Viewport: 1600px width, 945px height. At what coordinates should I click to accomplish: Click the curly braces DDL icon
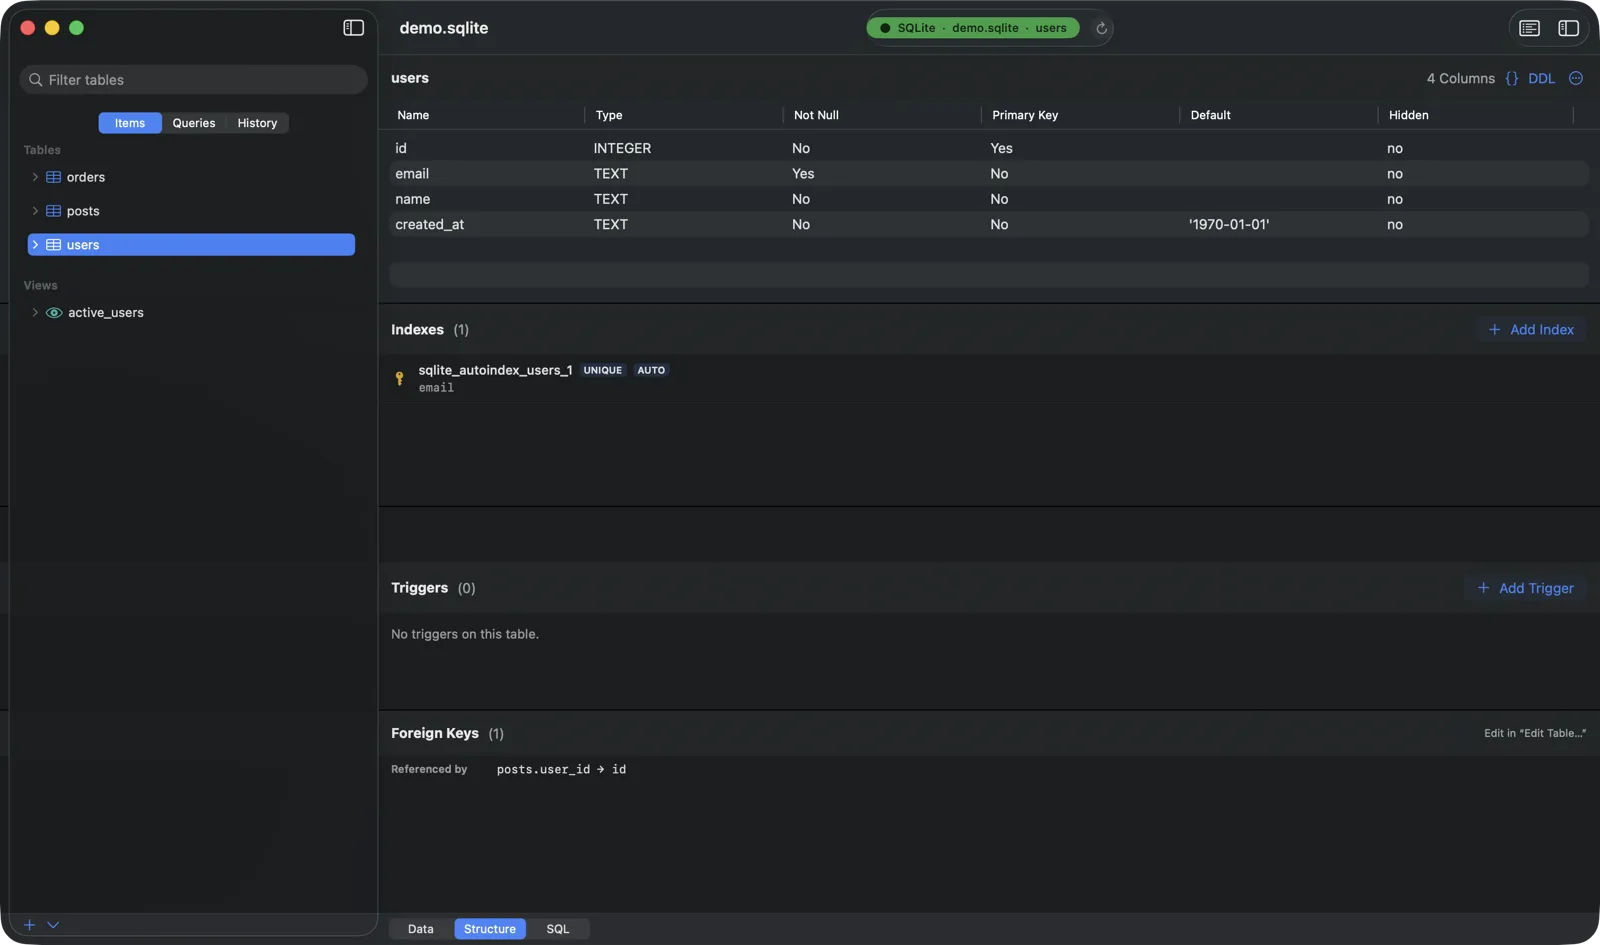point(1512,78)
